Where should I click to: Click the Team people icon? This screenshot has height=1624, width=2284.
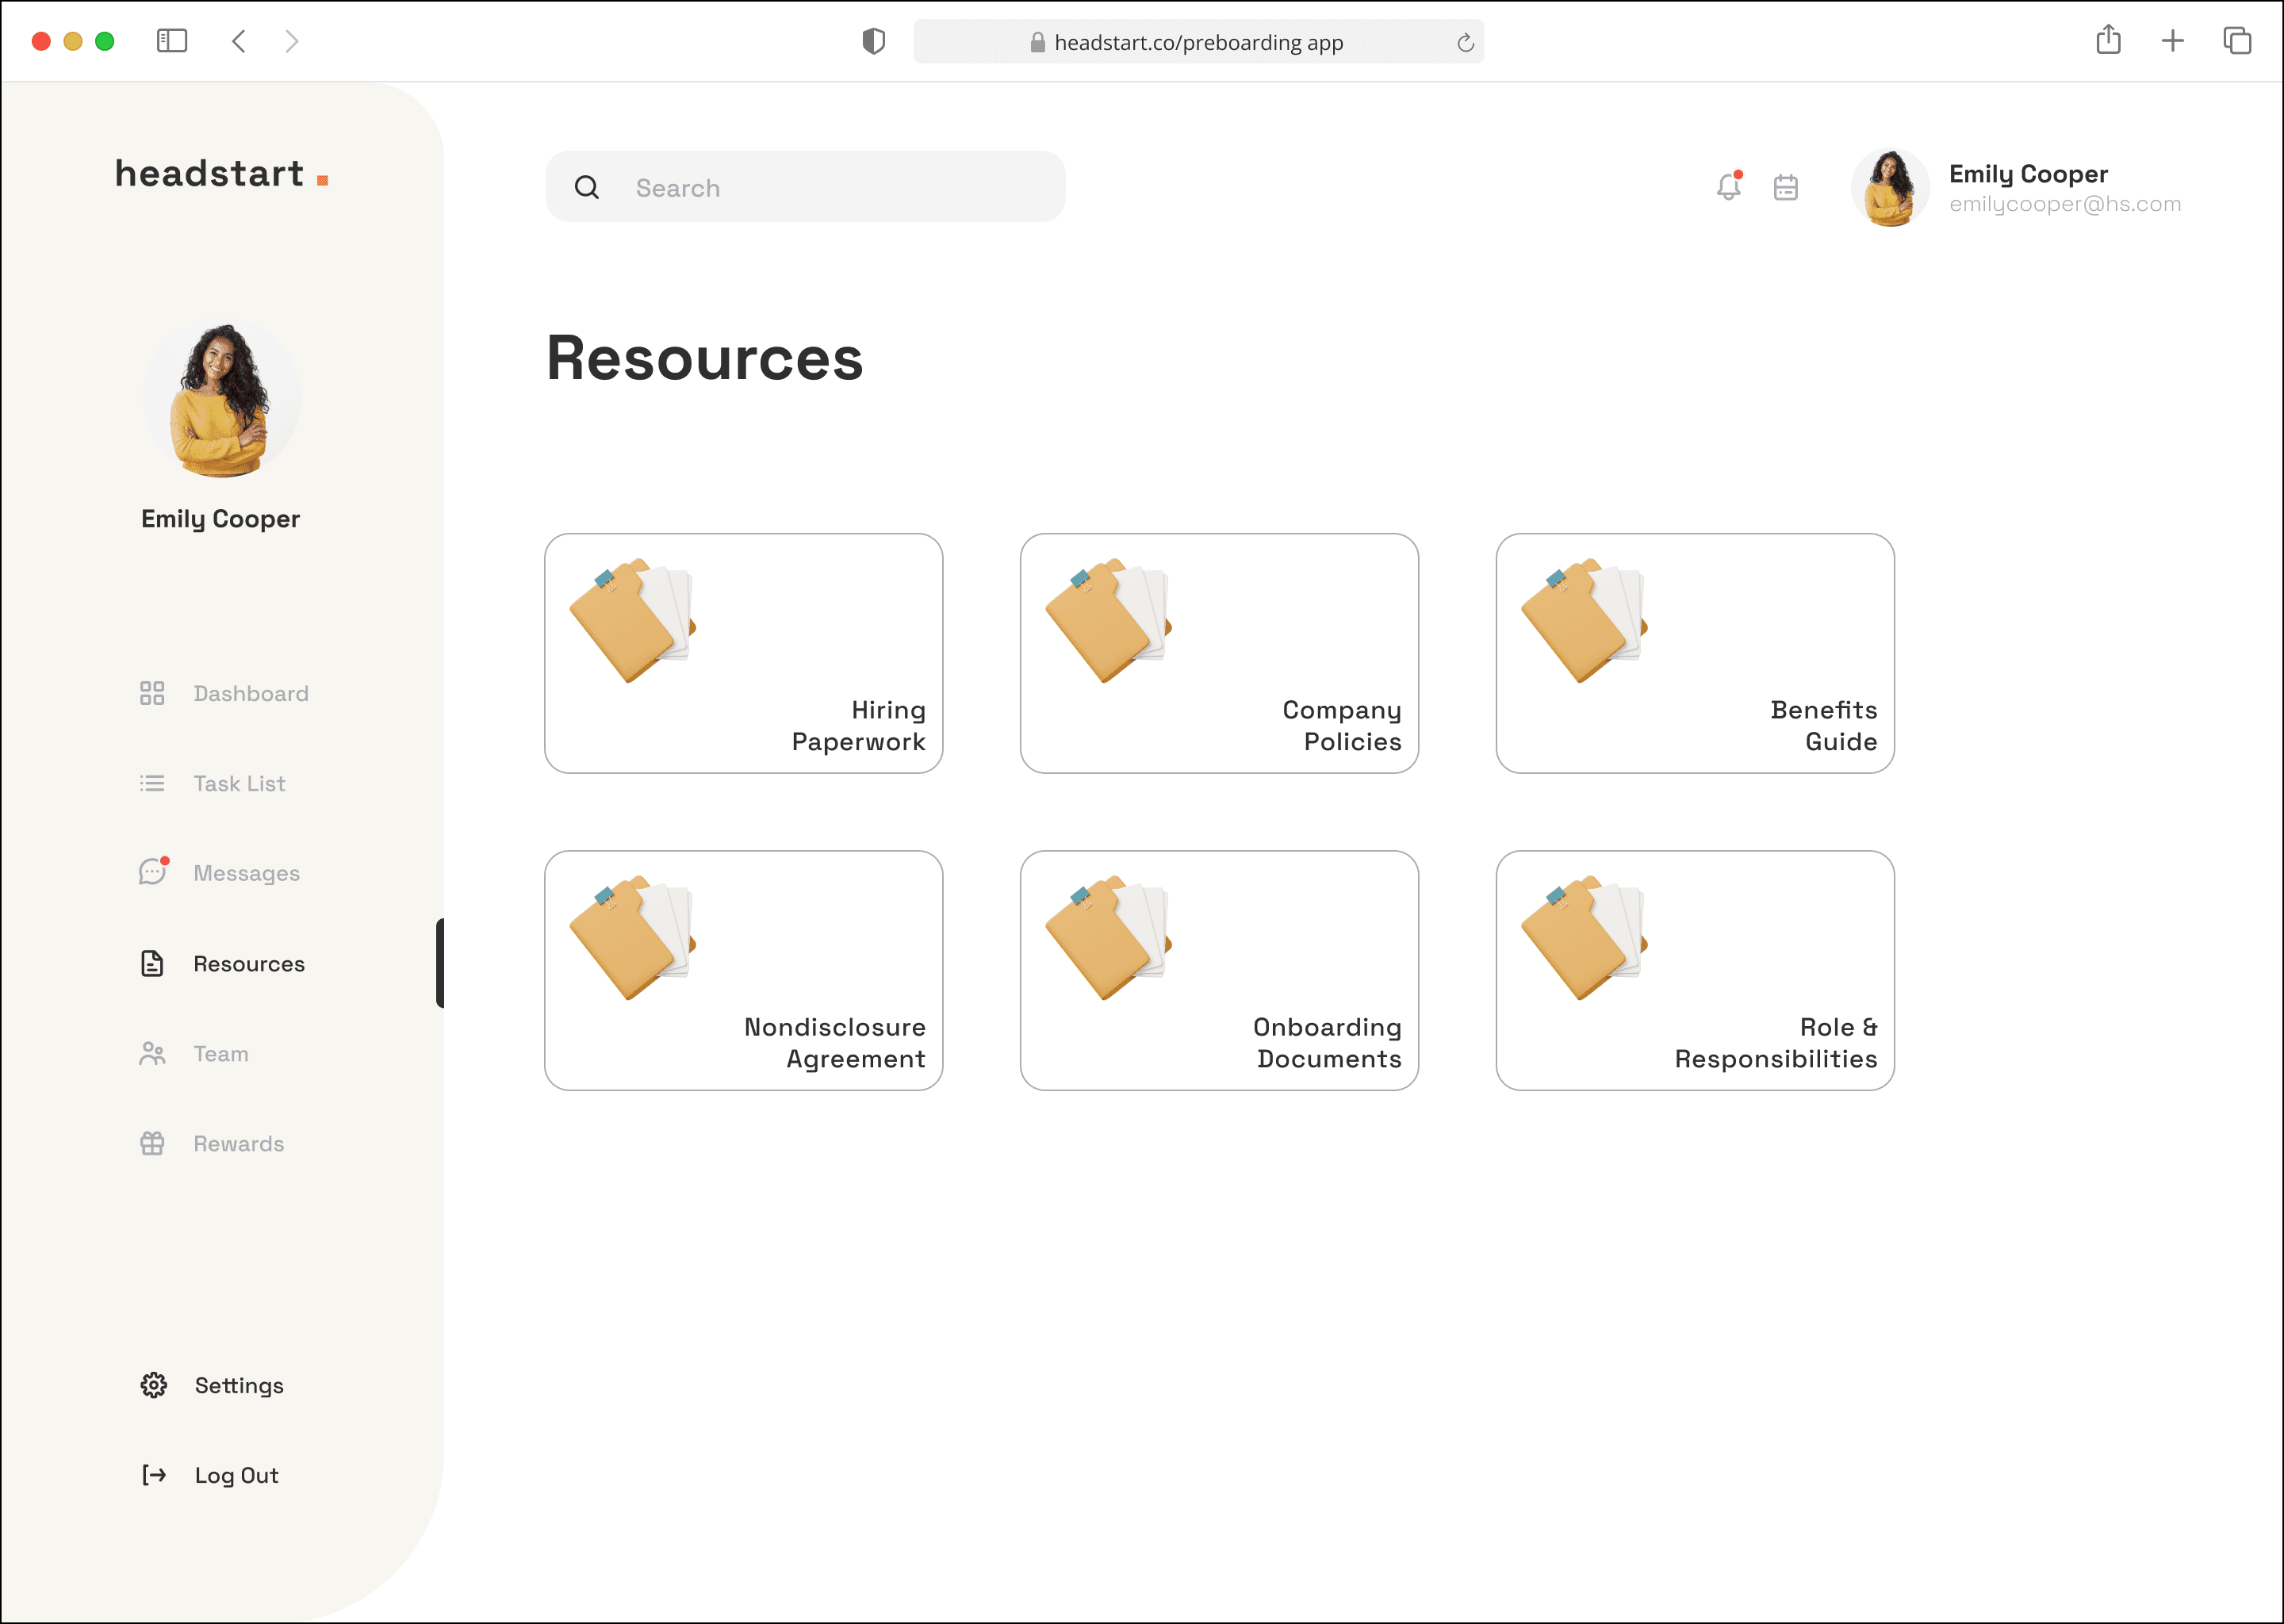tap(152, 1053)
